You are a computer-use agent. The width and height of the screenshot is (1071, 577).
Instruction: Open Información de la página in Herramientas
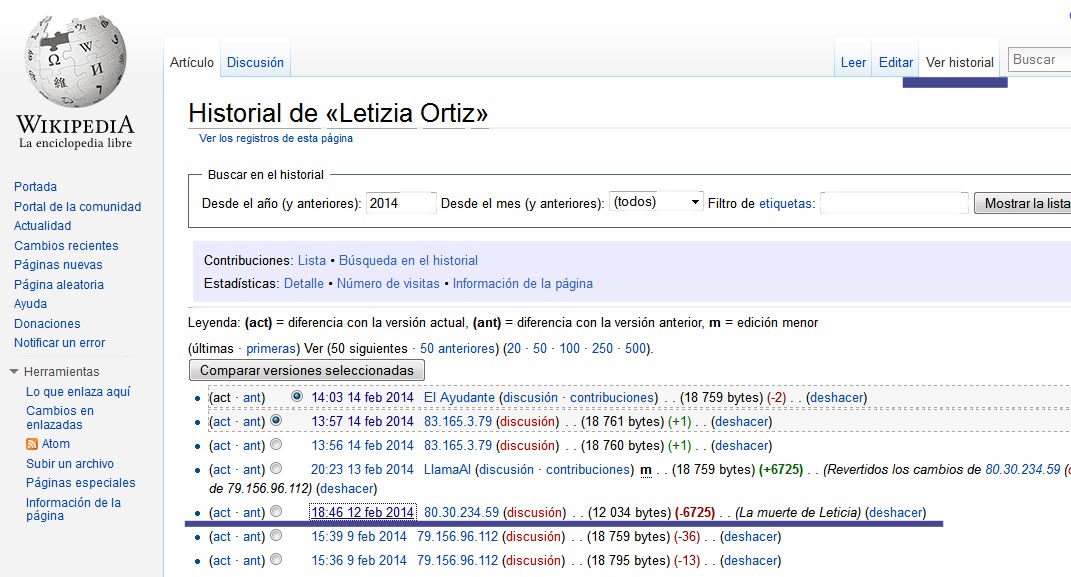(73, 509)
